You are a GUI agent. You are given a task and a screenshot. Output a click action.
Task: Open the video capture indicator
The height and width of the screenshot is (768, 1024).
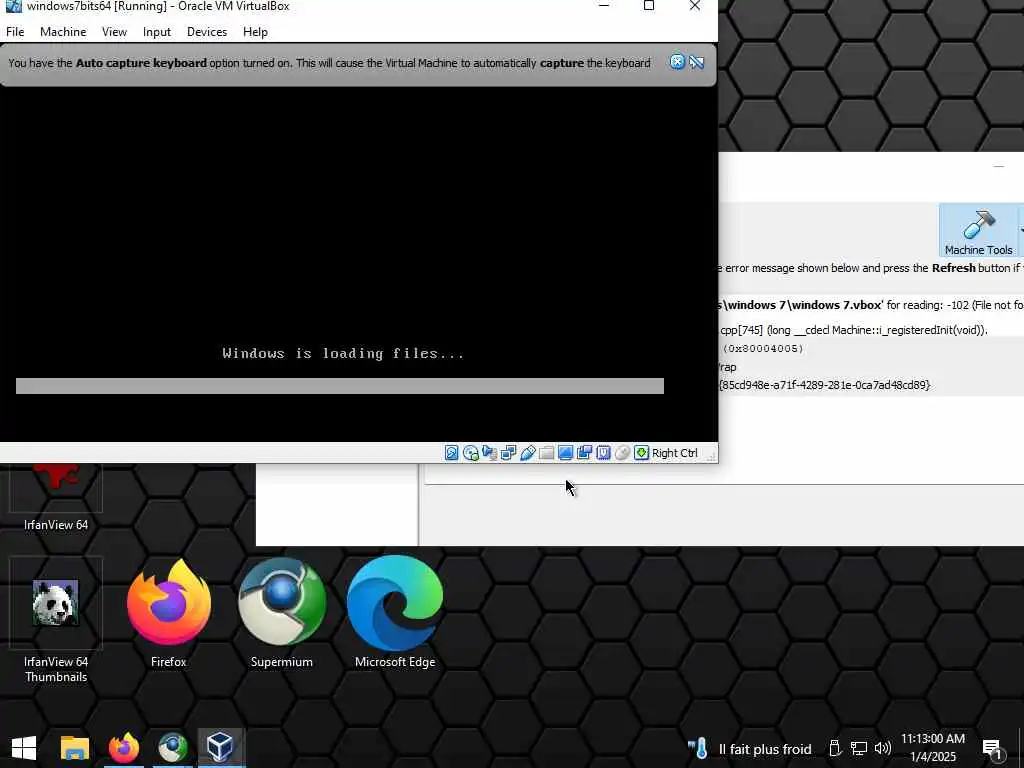click(x=584, y=453)
